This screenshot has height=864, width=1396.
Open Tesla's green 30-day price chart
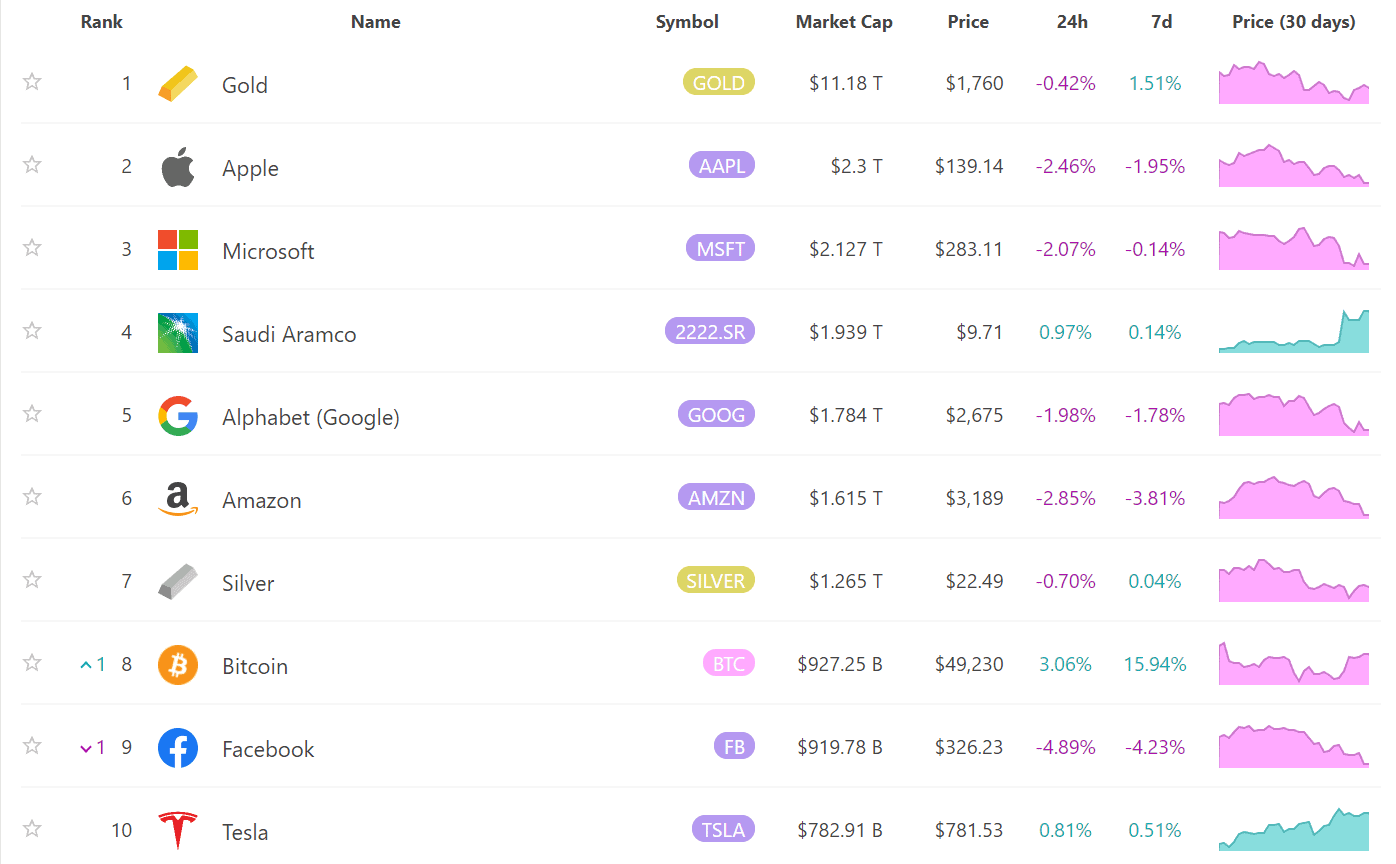click(x=1294, y=829)
